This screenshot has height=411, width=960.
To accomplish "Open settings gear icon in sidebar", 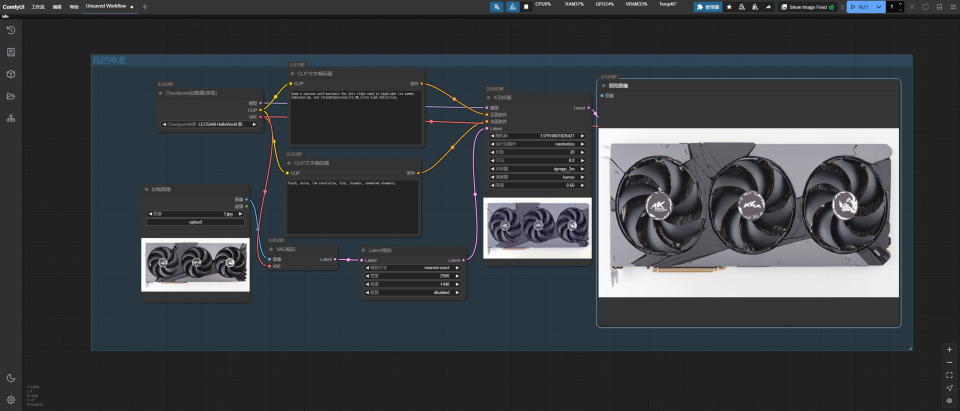I will coord(11,399).
